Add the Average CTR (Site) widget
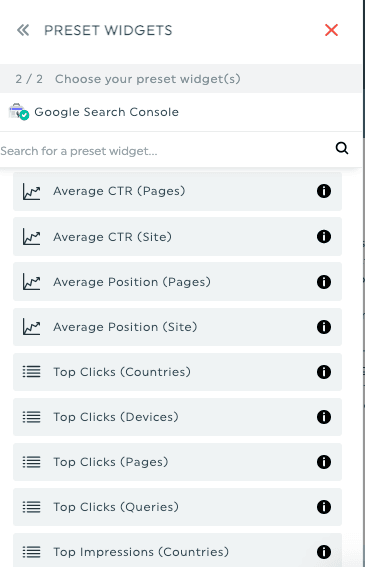Viewport: 365px width, 567px height. tap(177, 236)
